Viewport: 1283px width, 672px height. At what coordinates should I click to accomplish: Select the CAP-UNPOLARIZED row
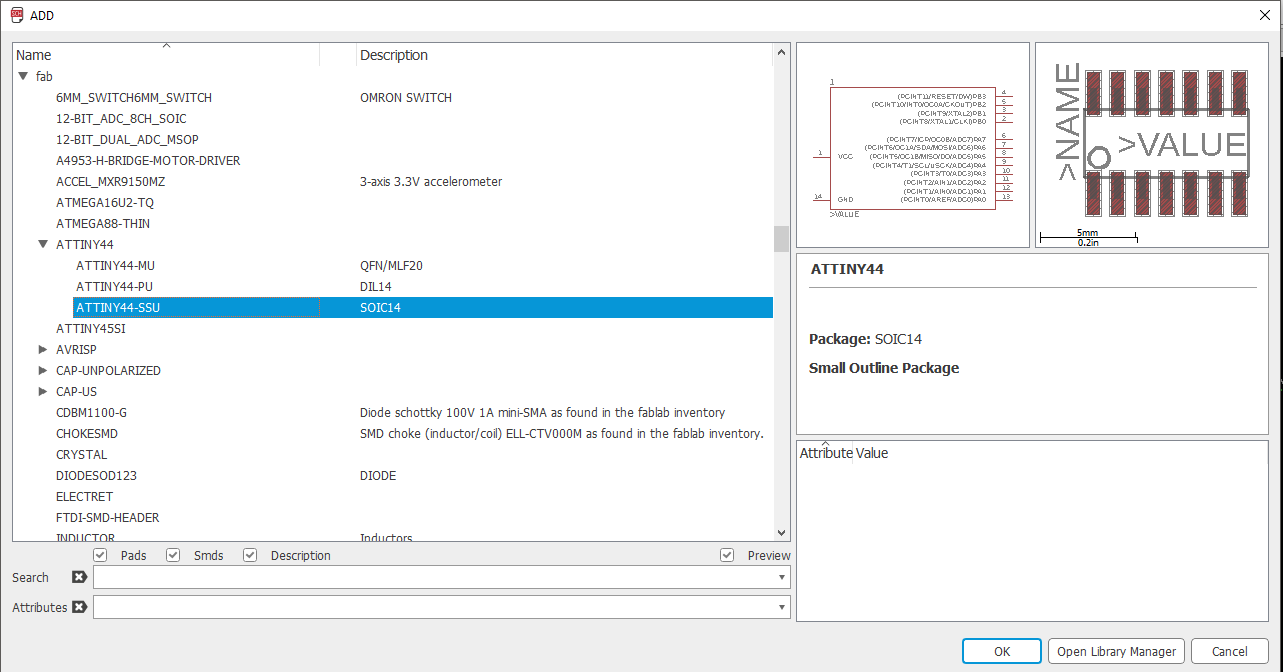click(108, 370)
